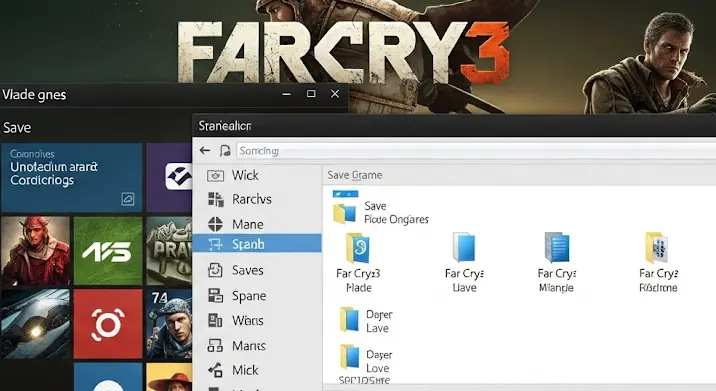This screenshot has width=716, height=391.
Task: Open the 'PRAY' game tile
Action: point(169,251)
